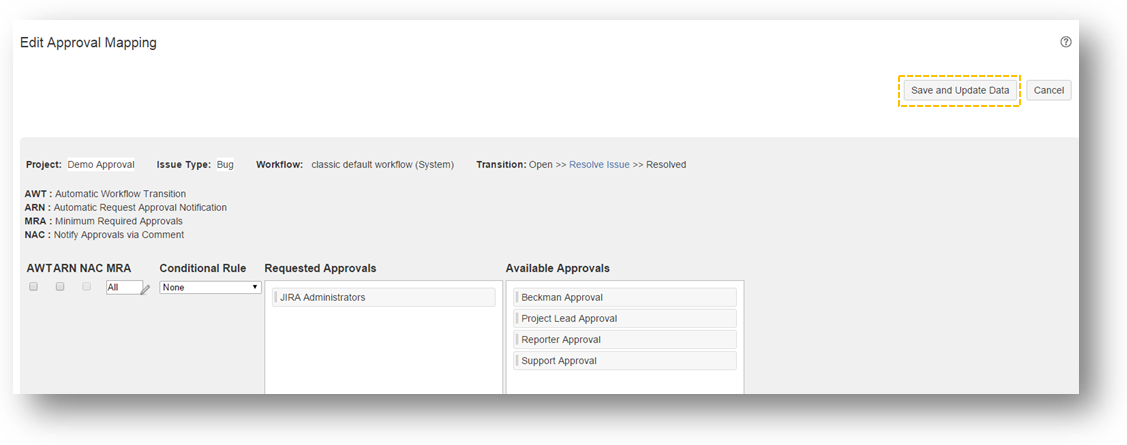Pick Project Lead Approval item
Viewport: 1127px width, 445px height.
click(x=625, y=318)
